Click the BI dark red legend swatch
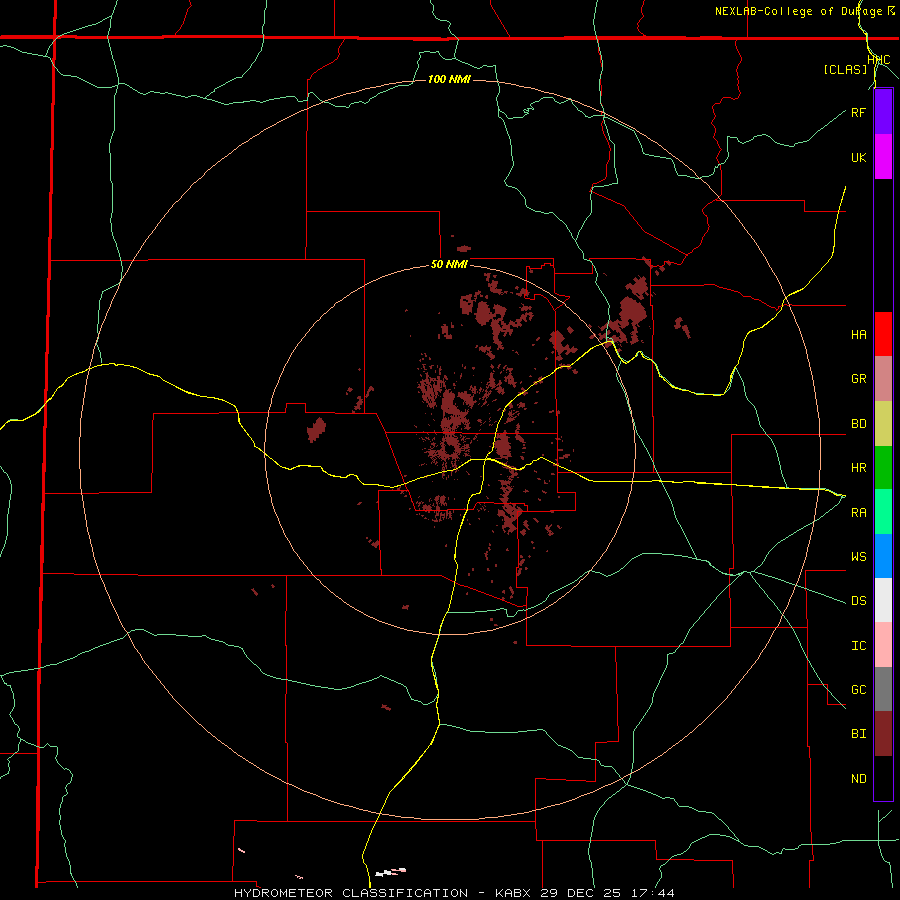Screen dimensions: 900x900 883,734
